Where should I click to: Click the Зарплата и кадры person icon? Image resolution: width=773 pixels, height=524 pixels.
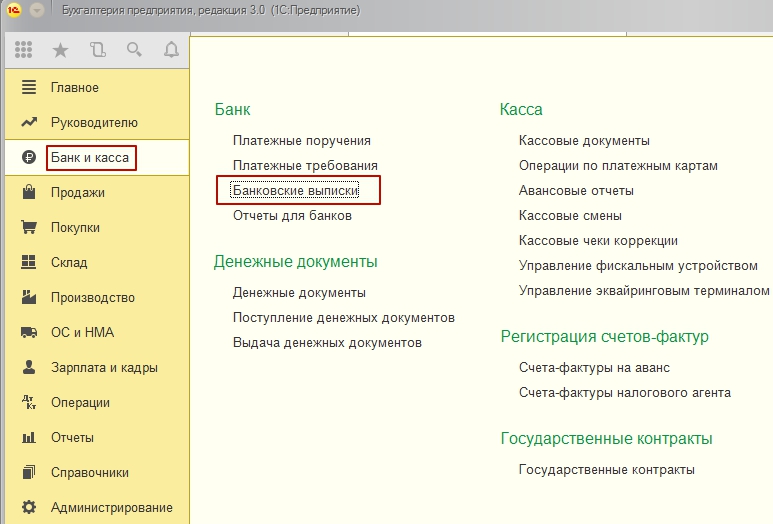point(29,367)
